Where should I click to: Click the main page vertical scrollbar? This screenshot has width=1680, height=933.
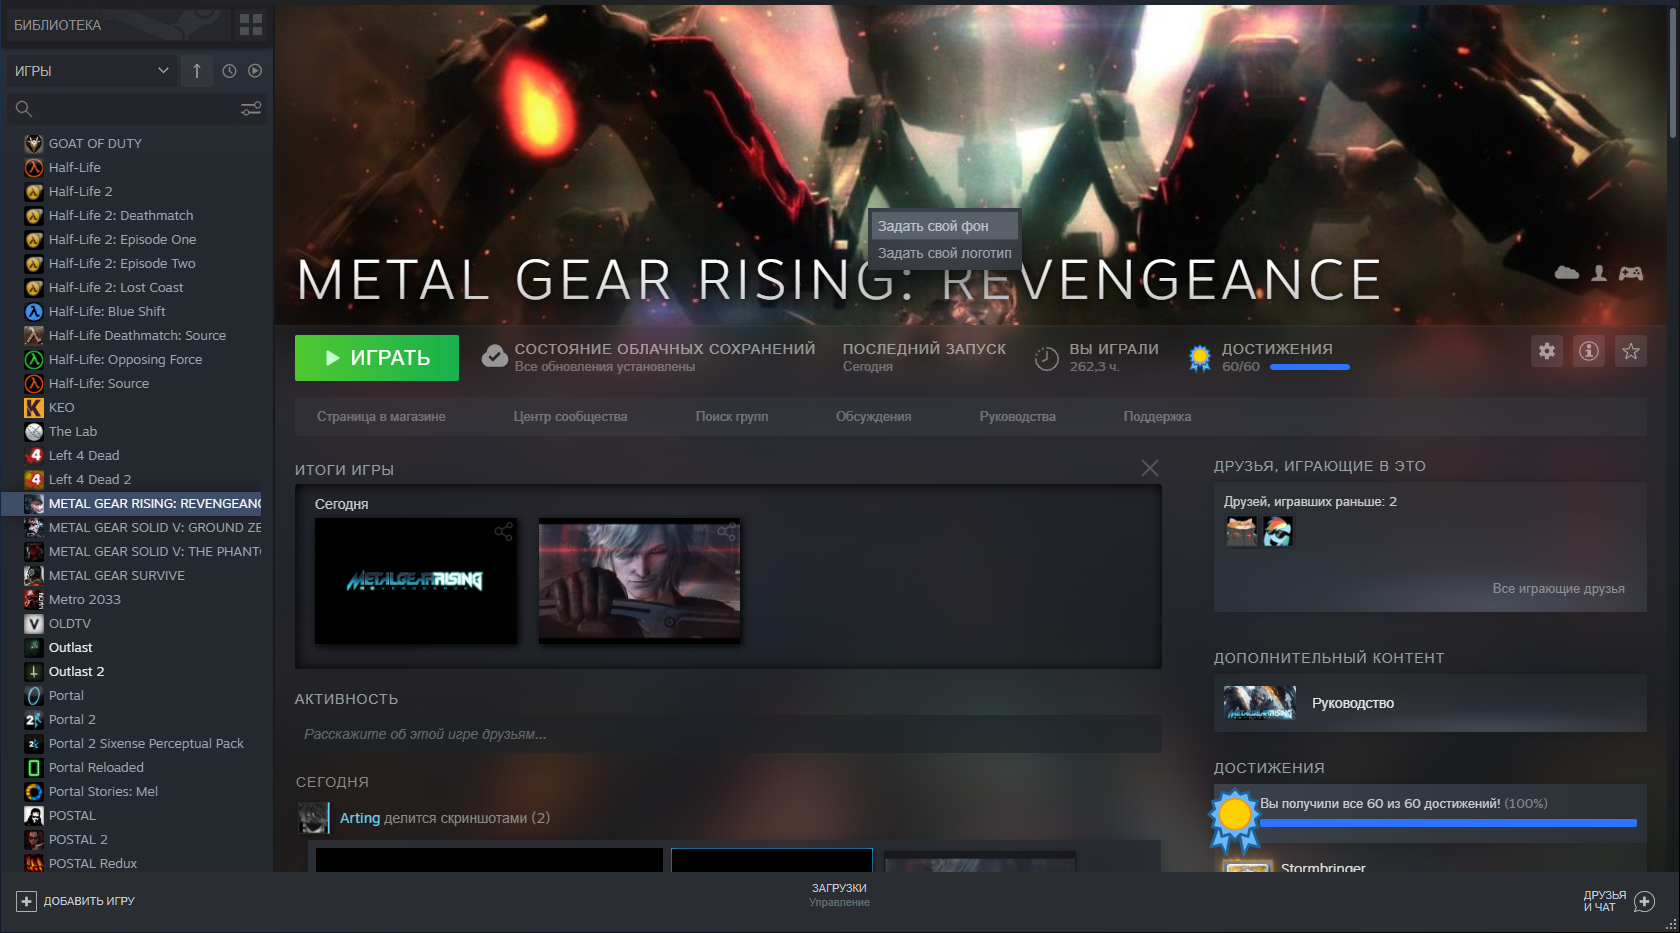(x=1673, y=72)
